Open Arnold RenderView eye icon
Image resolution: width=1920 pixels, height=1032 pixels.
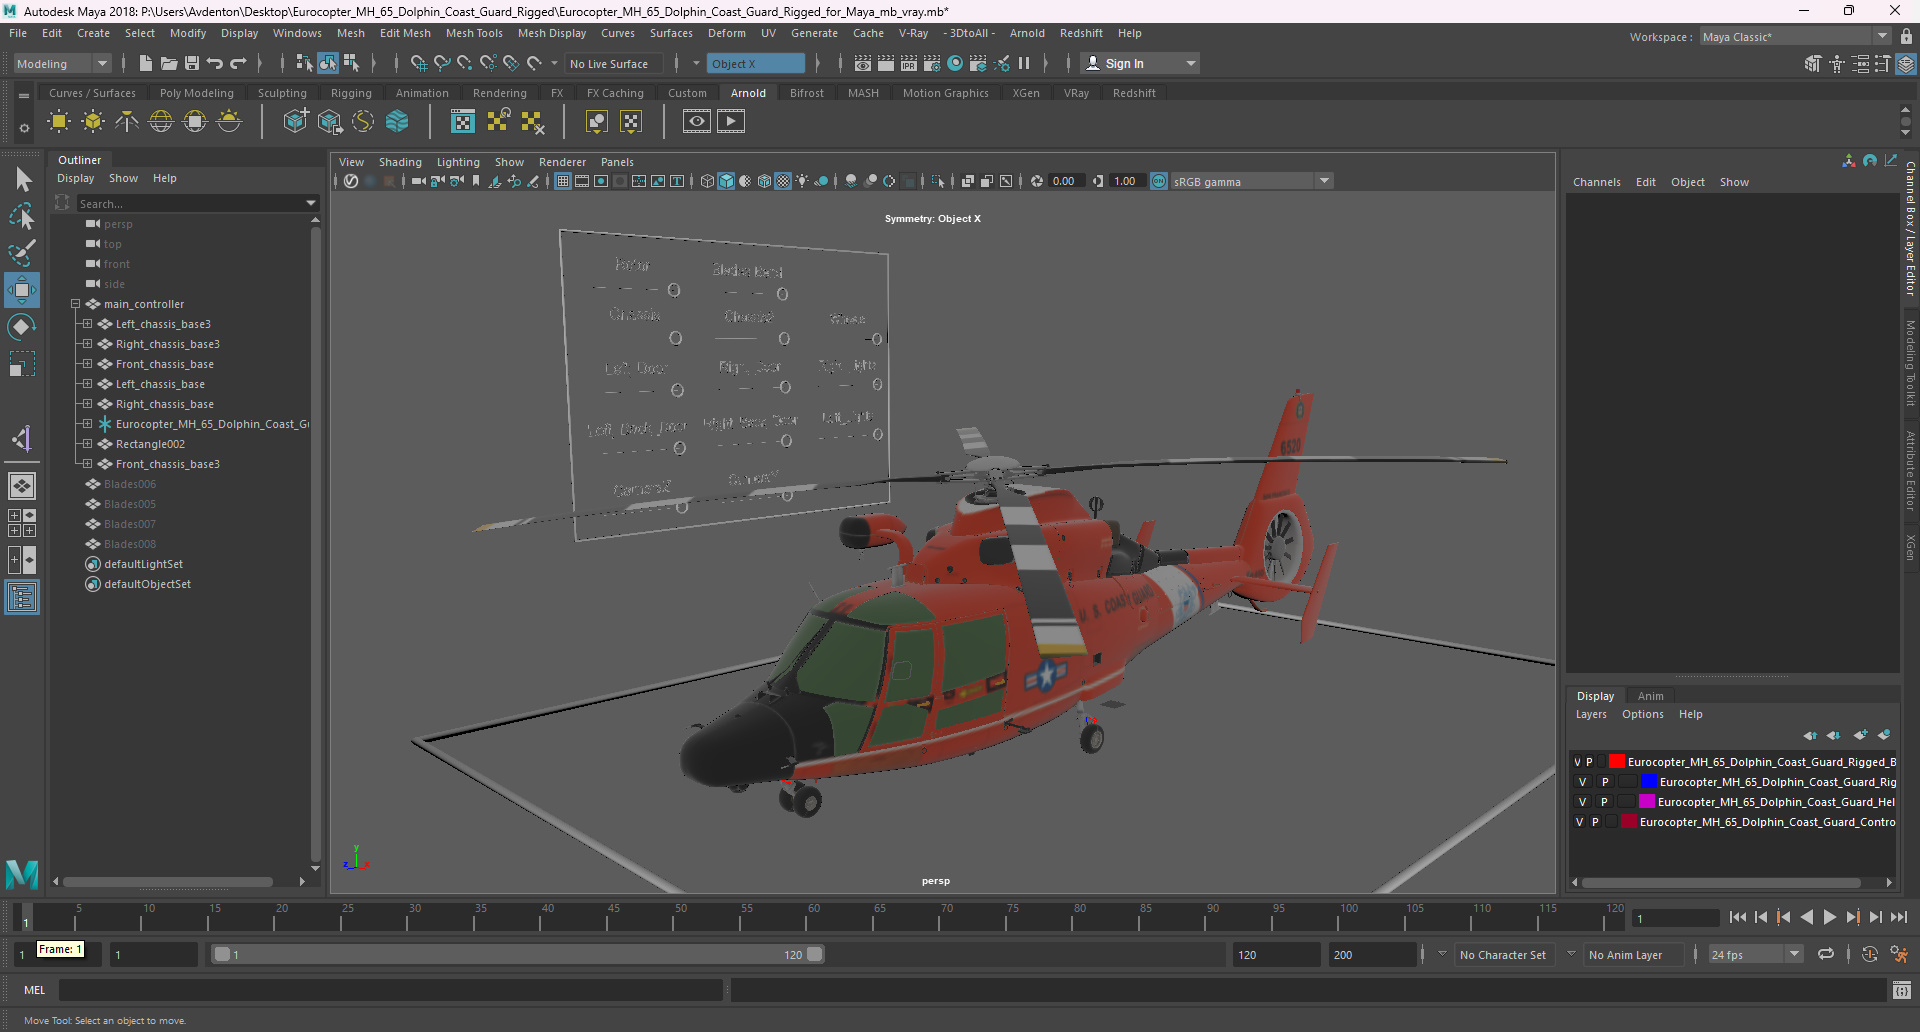pos(697,121)
